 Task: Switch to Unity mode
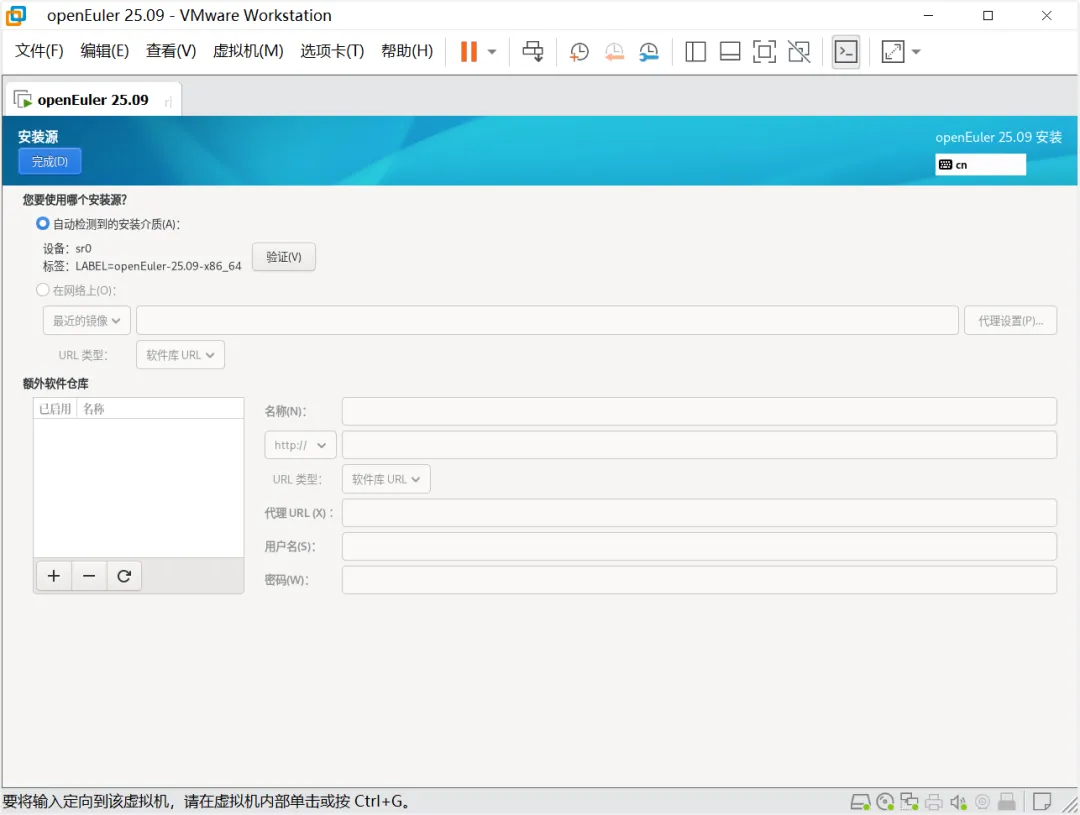(x=799, y=52)
